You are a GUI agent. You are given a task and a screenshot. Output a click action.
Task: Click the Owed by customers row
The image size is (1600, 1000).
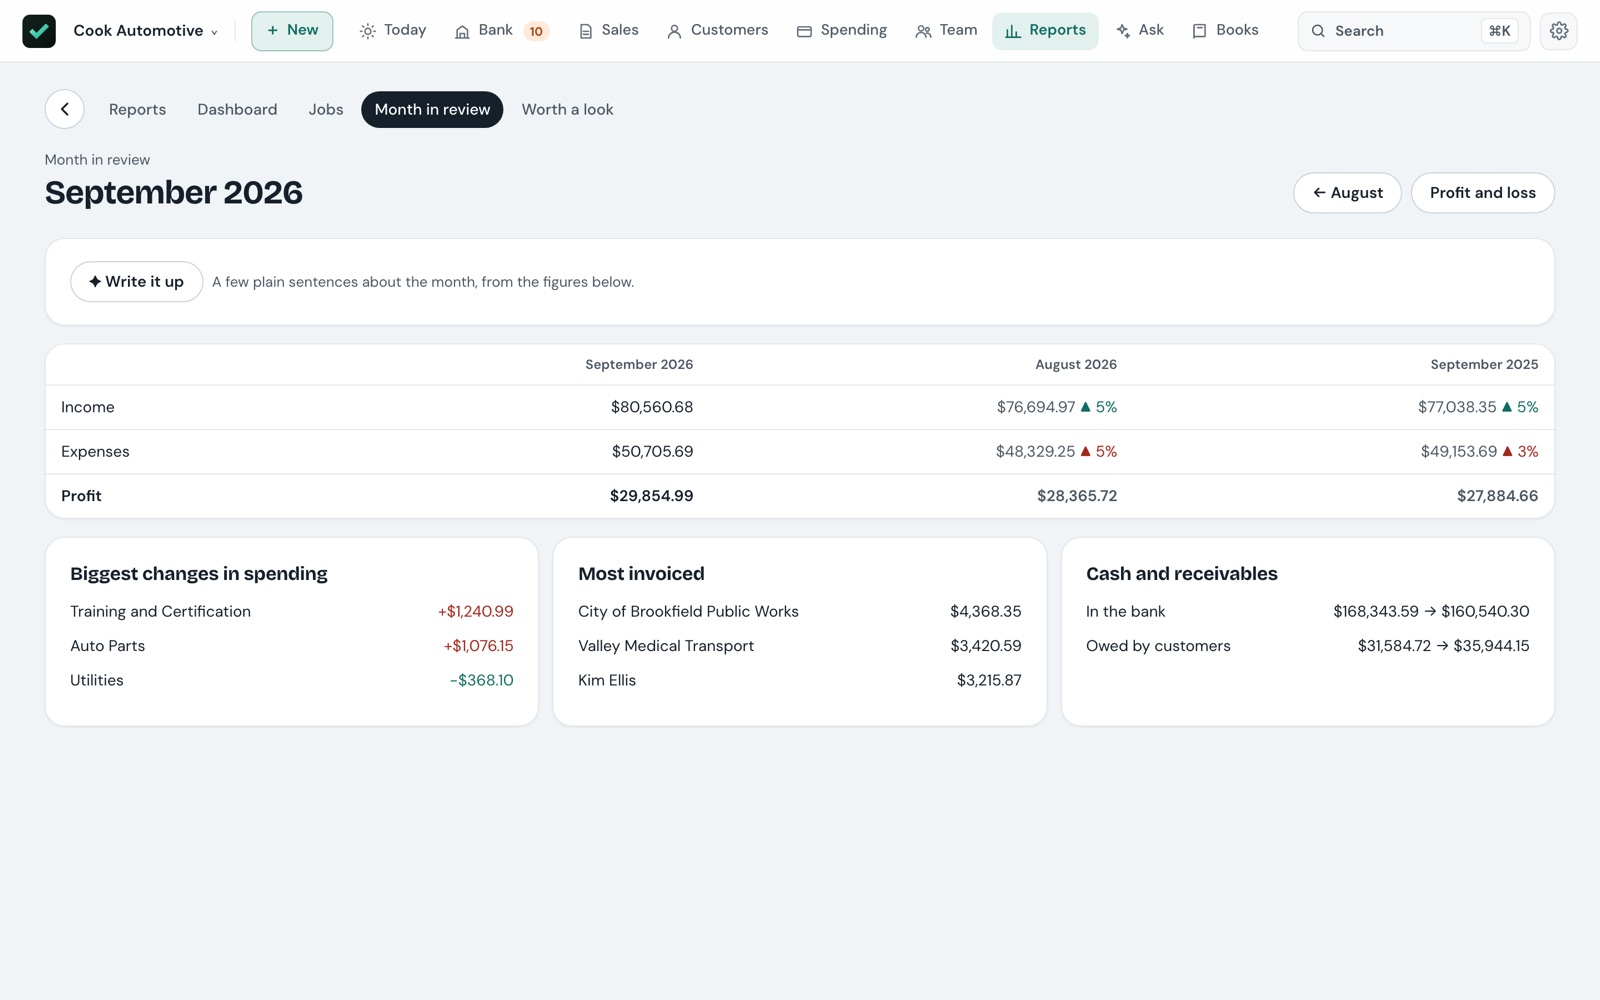[1307, 646]
